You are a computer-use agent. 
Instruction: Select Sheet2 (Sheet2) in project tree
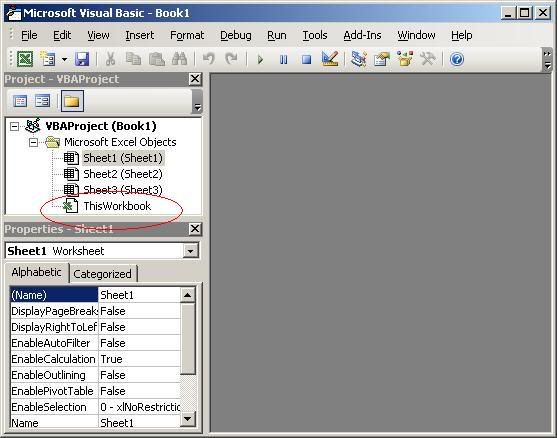pos(123,174)
